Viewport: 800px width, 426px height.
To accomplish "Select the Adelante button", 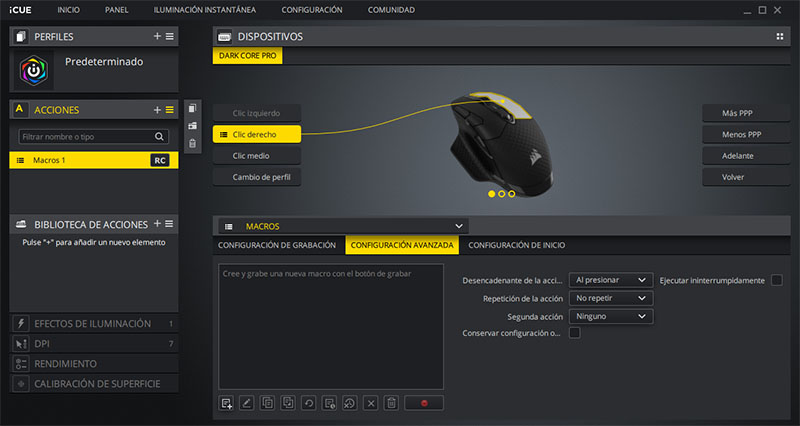I will [x=746, y=156].
